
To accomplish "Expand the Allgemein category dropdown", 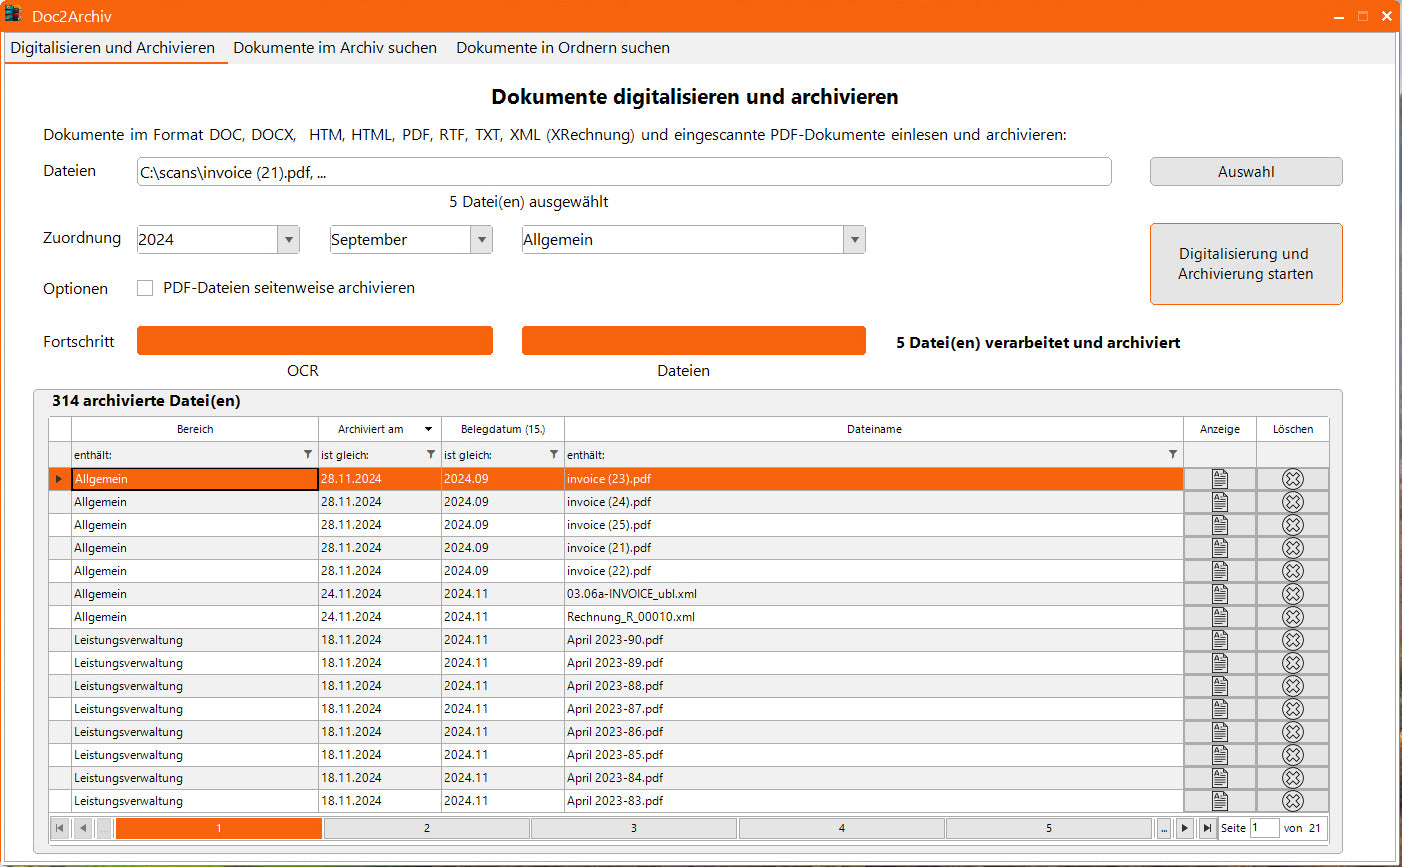I will 854,240.
